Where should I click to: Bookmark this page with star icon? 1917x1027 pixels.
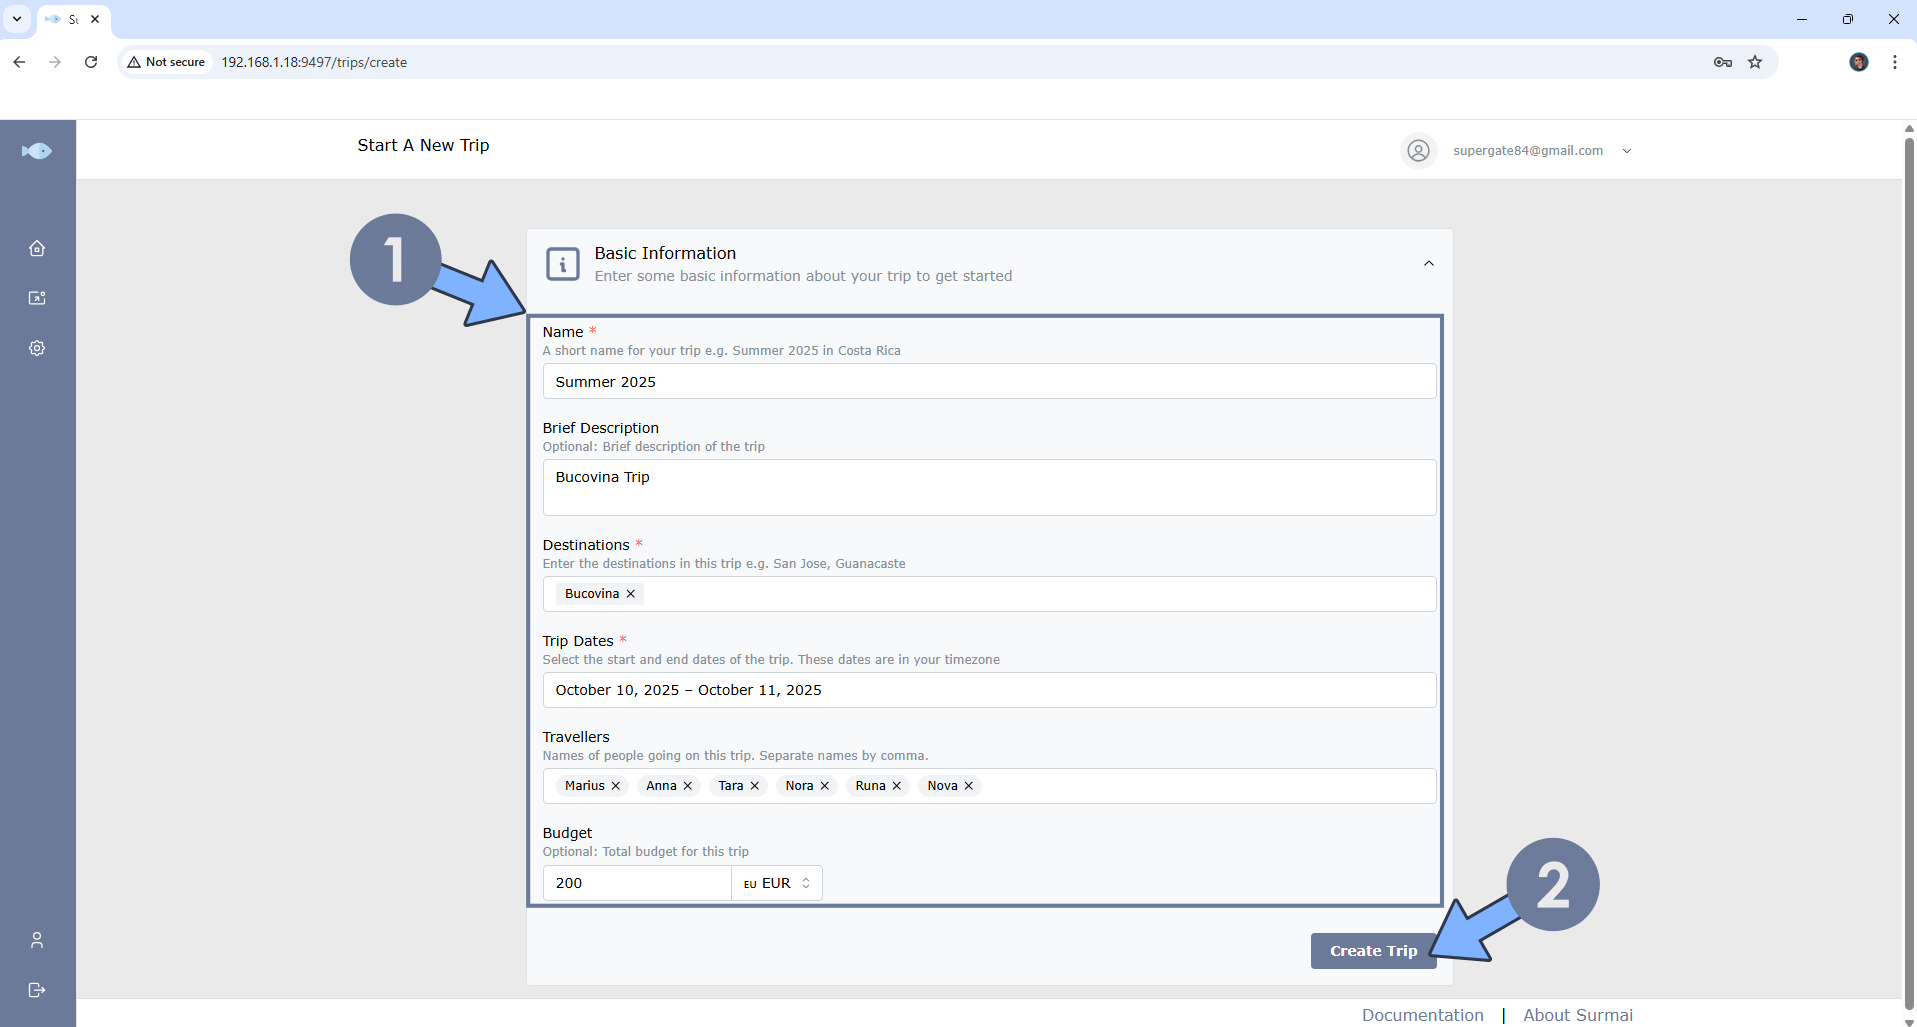[1755, 62]
